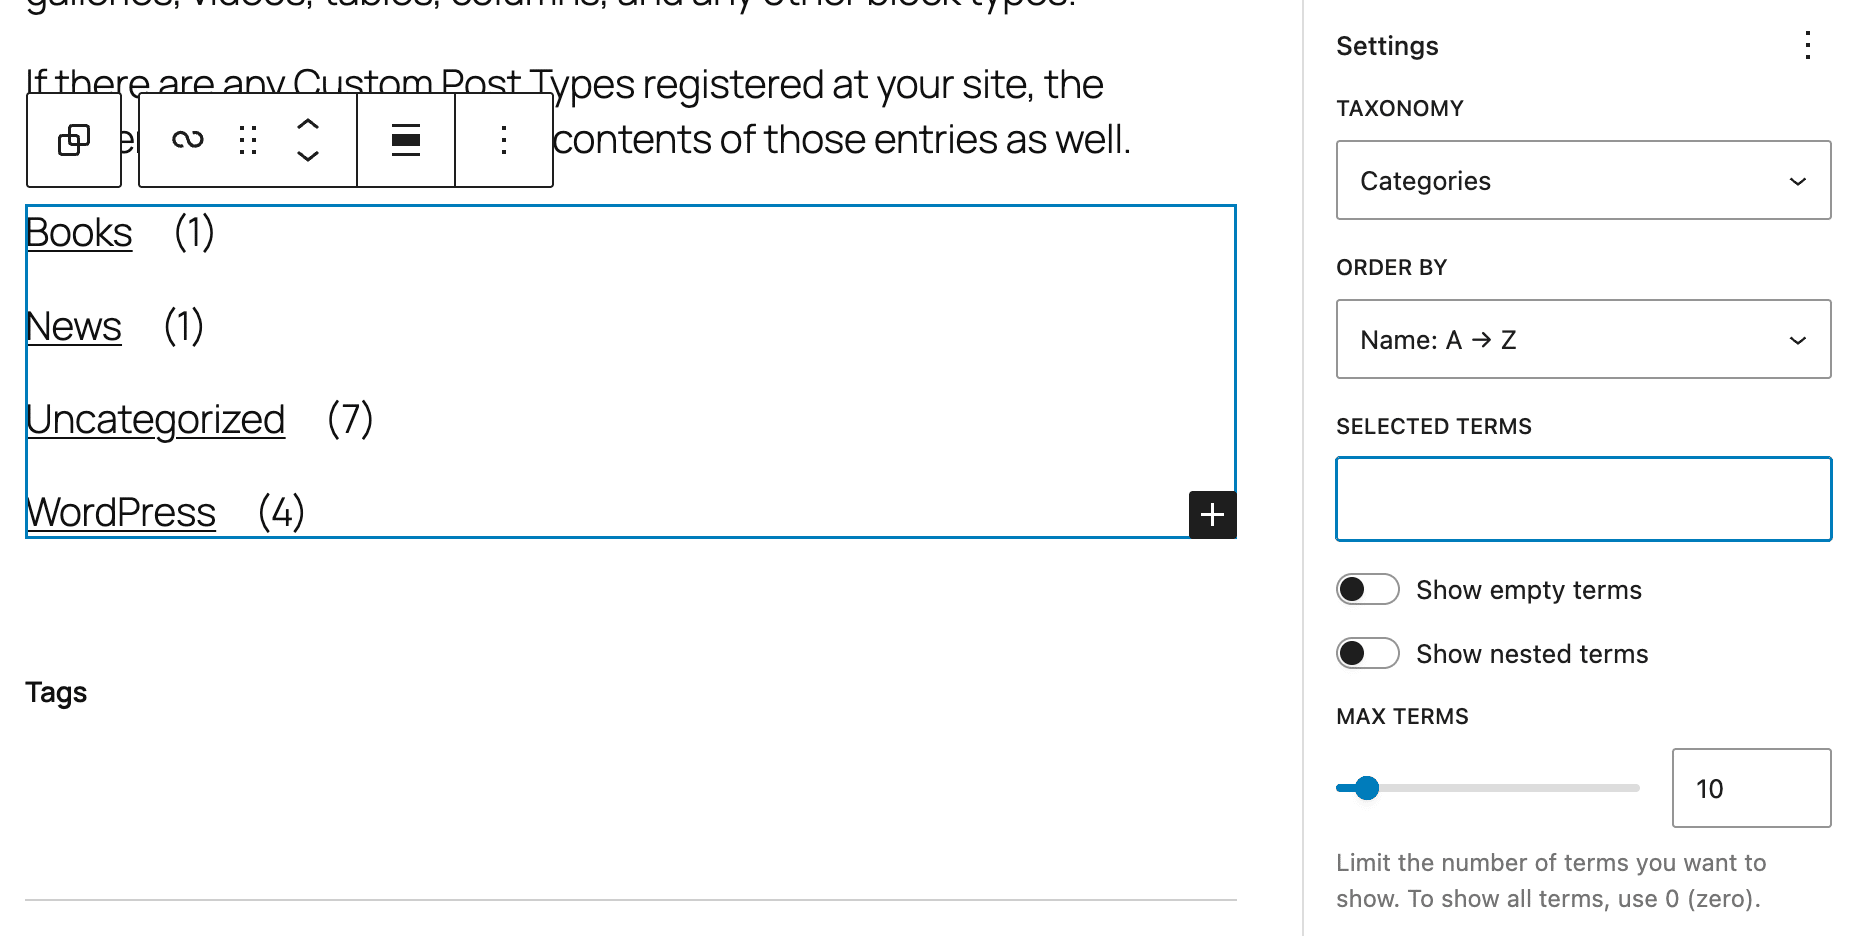This screenshot has height=936, width=1860.
Task: Click the alignment icon in the block toolbar
Action: pyautogui.click(x=404, y=140)
